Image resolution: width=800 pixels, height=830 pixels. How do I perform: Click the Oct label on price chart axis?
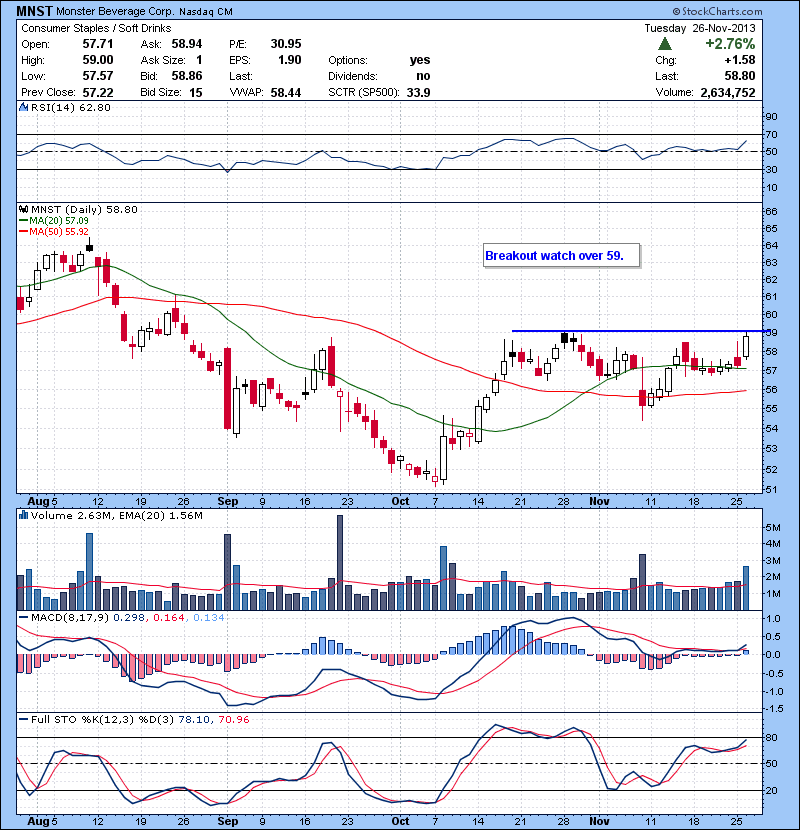pos(400,501)
